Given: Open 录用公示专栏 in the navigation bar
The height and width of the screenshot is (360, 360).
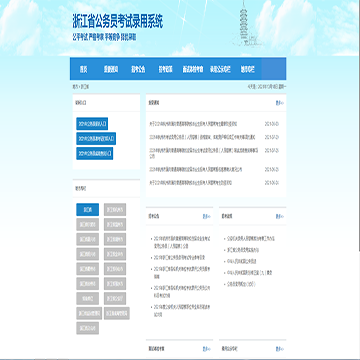Looking at the screenshot, I should click(220, 70).
